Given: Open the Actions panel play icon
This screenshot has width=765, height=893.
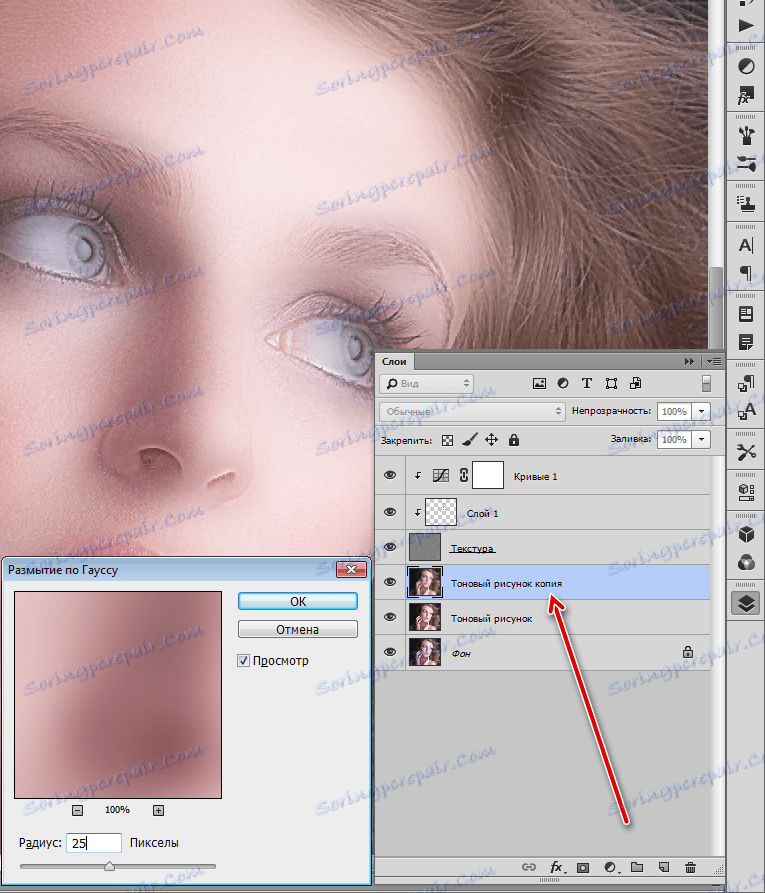Looking at the screenshot, I should 746,25.
